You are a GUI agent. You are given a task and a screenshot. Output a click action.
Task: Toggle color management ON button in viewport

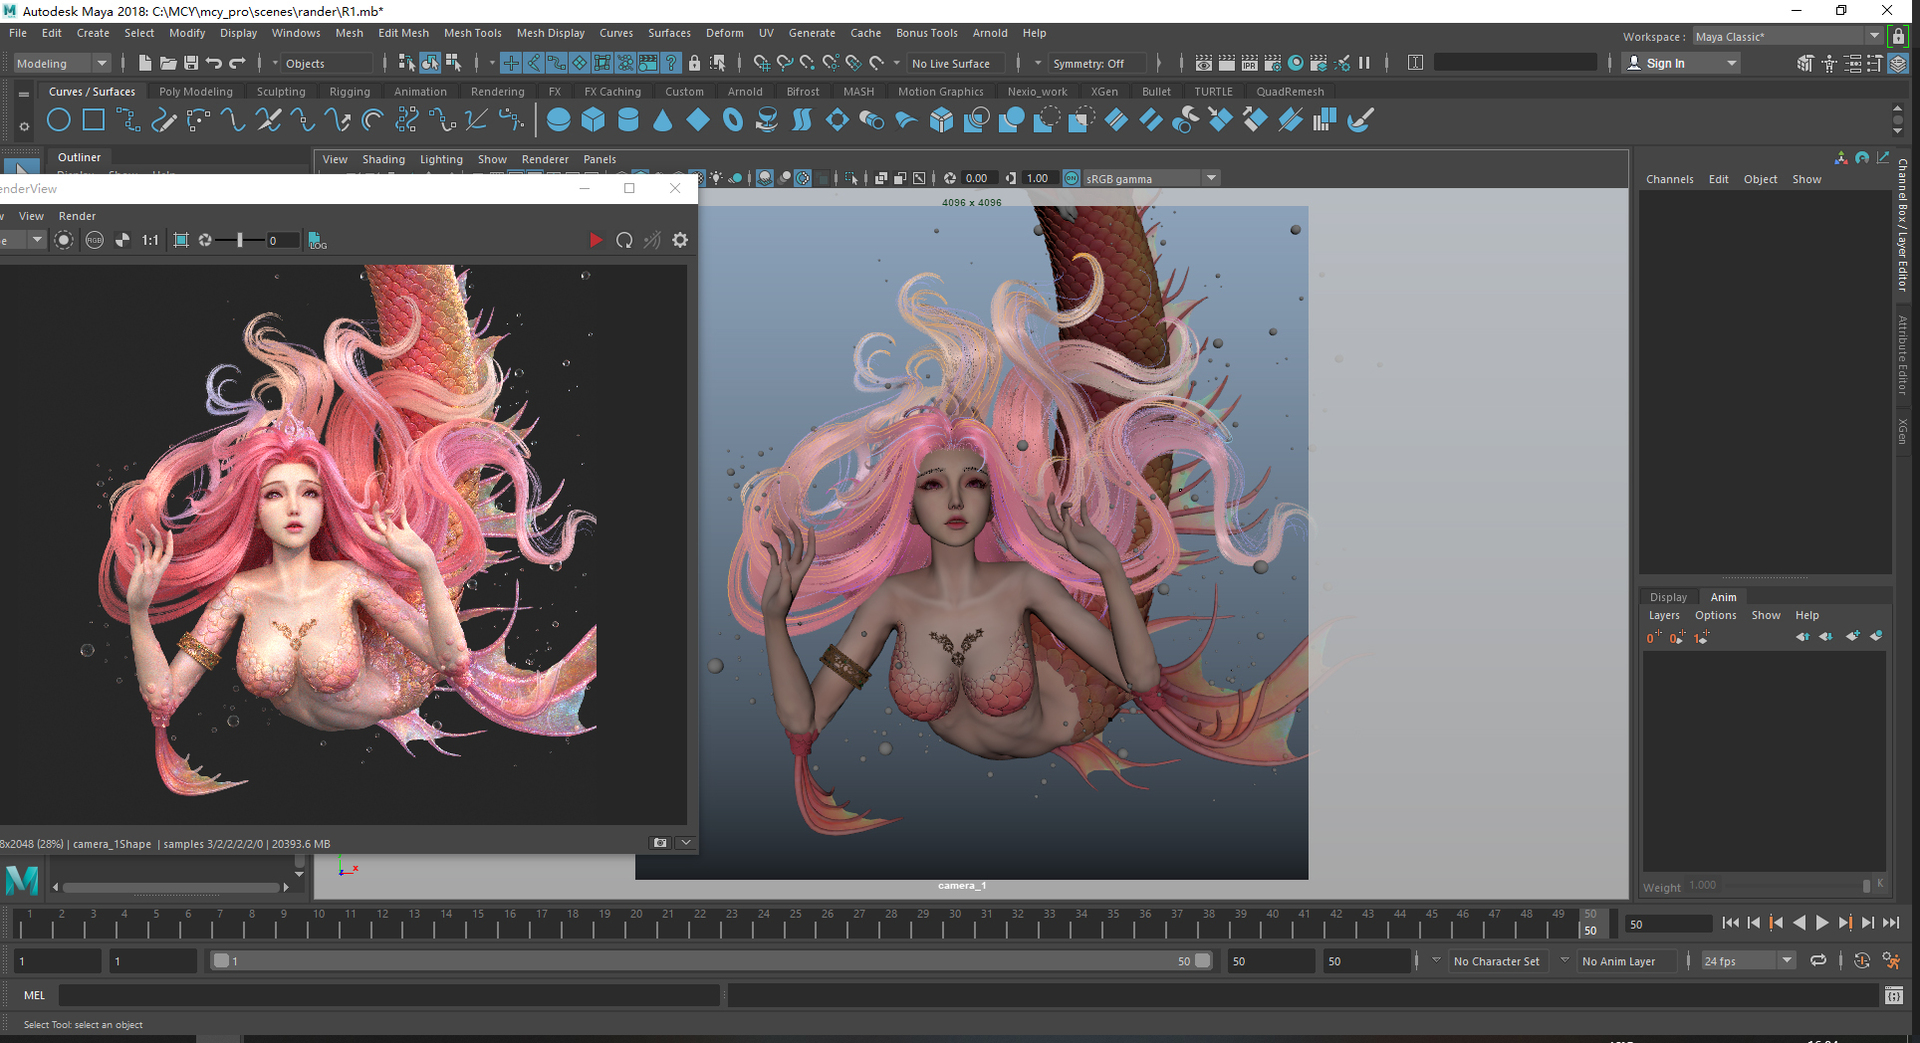1071,178
